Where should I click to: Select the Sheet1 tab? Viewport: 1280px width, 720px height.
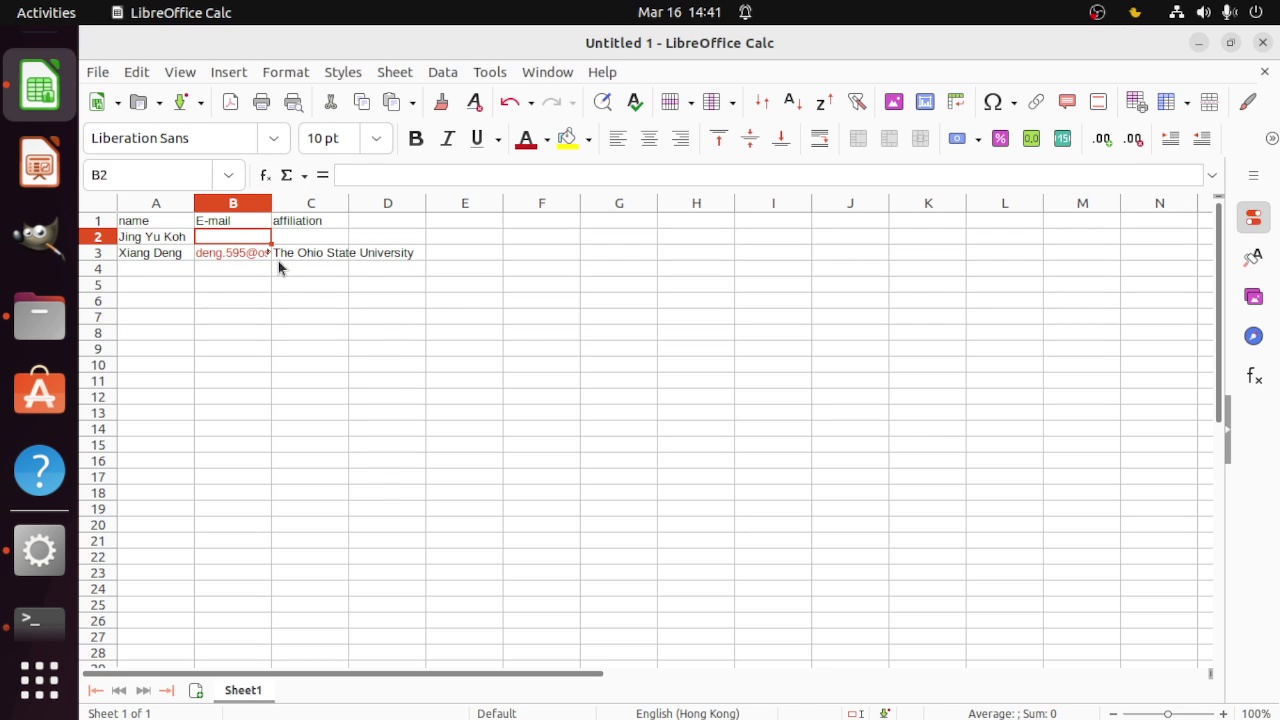(x=243, y=690)
